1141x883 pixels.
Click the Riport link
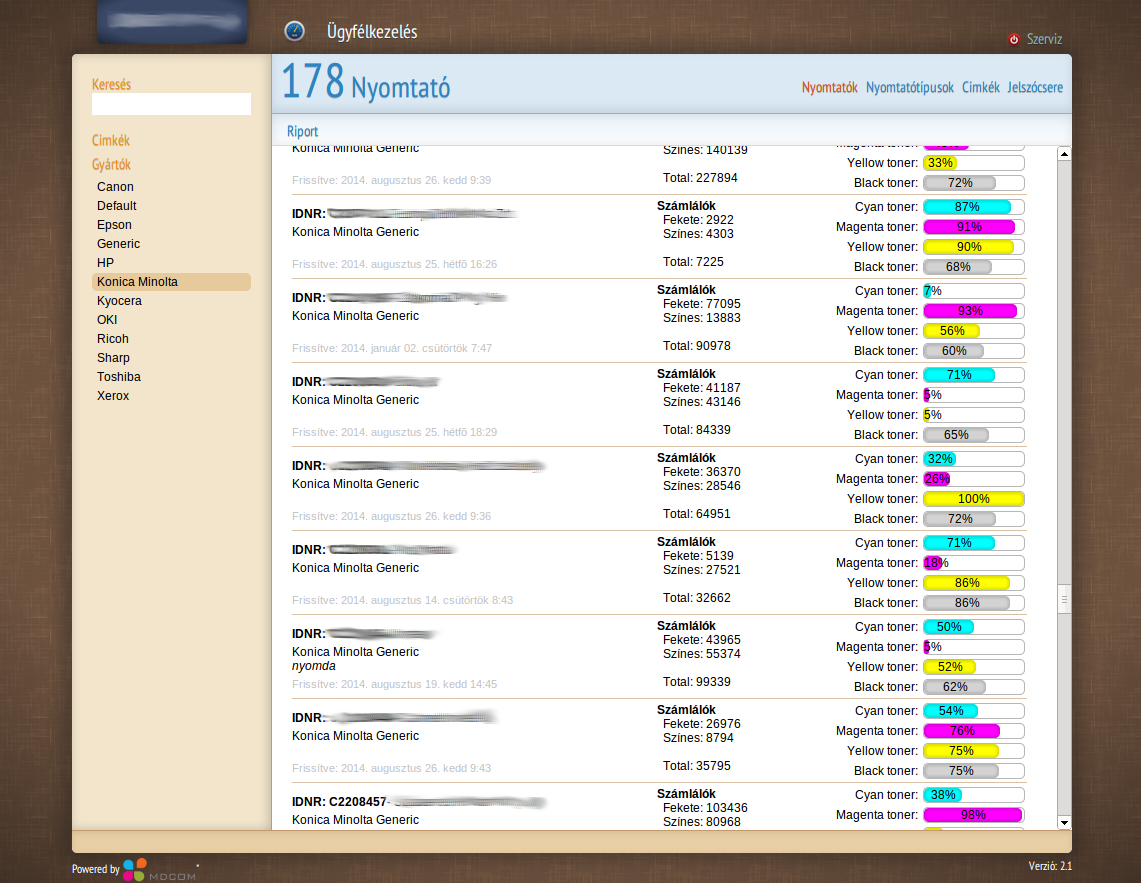point(302,131)
